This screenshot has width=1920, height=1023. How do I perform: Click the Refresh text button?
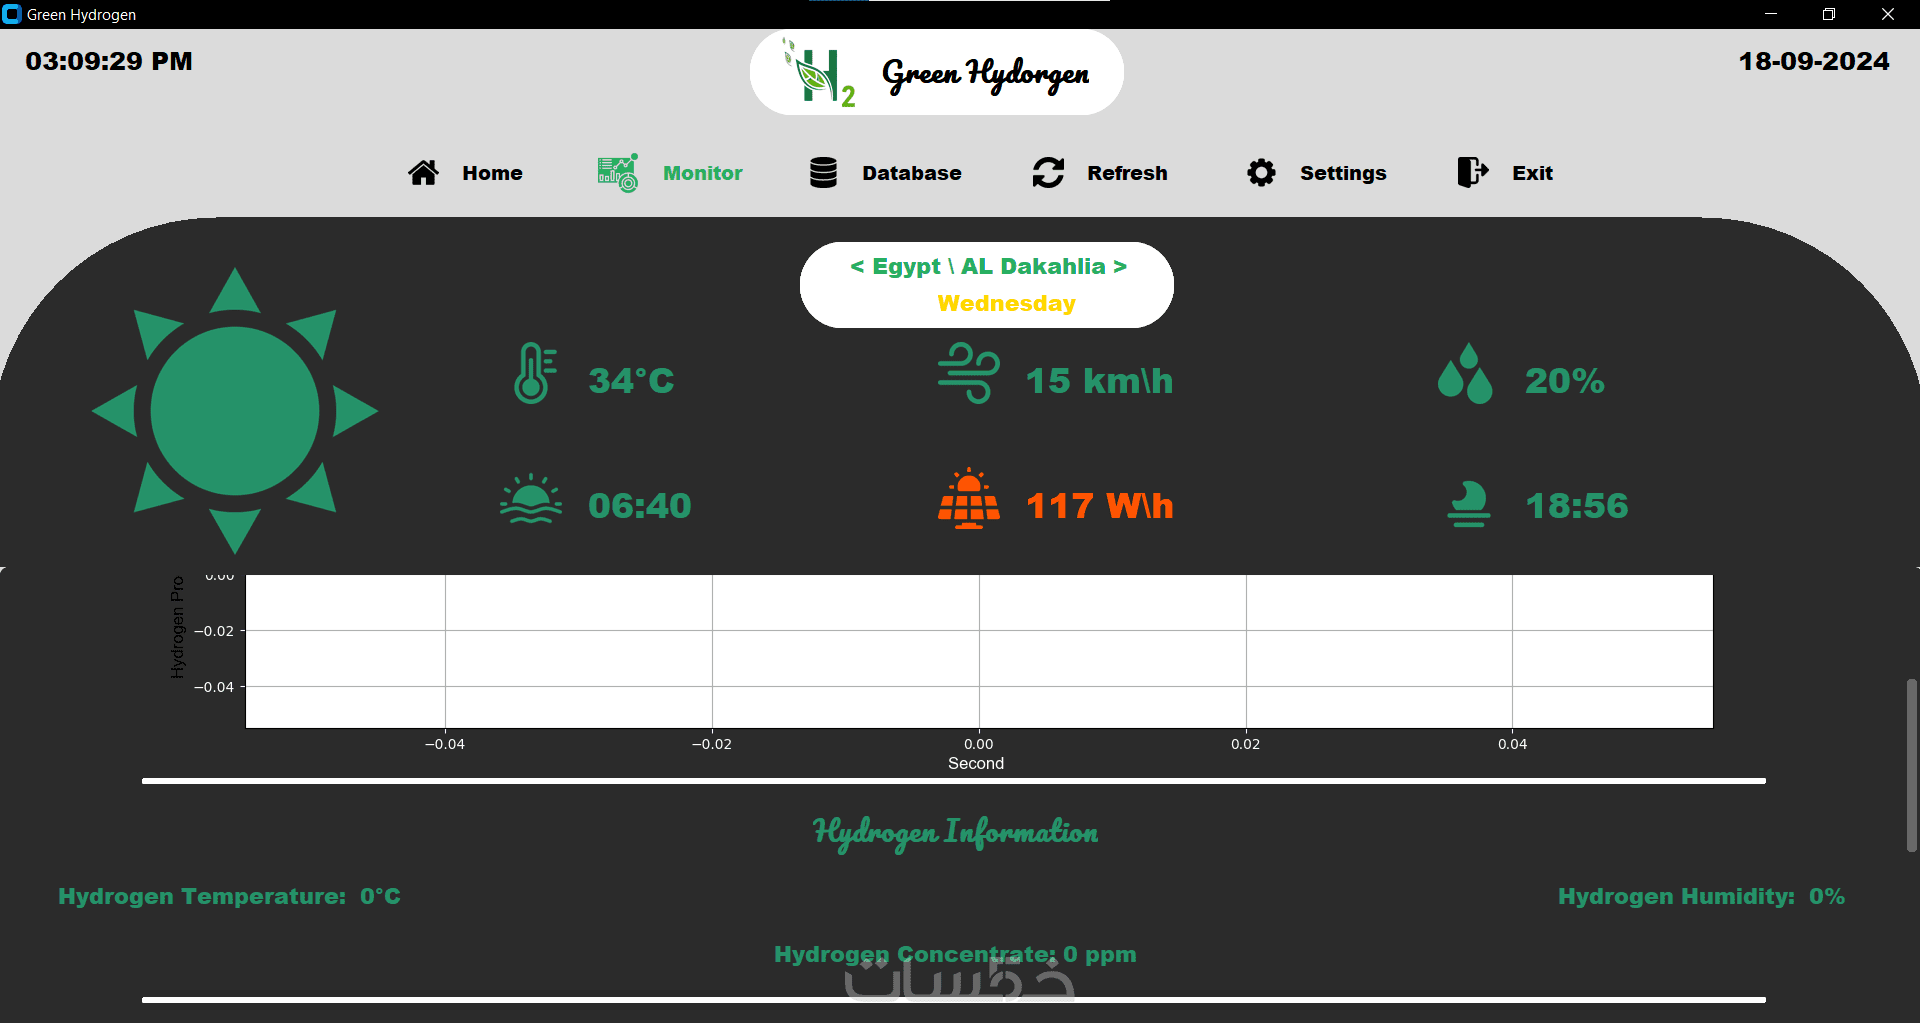[x=1127, y=173]
